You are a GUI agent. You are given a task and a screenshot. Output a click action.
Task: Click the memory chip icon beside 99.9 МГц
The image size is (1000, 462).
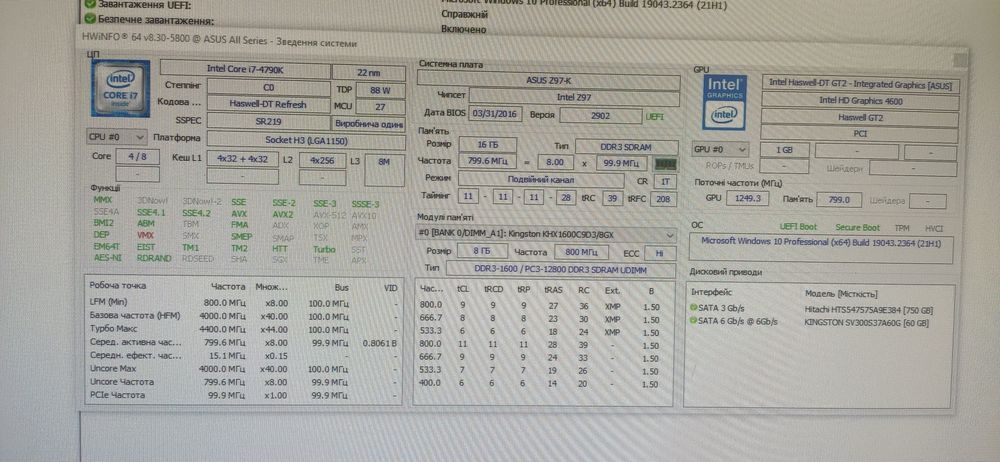[666, 163]
